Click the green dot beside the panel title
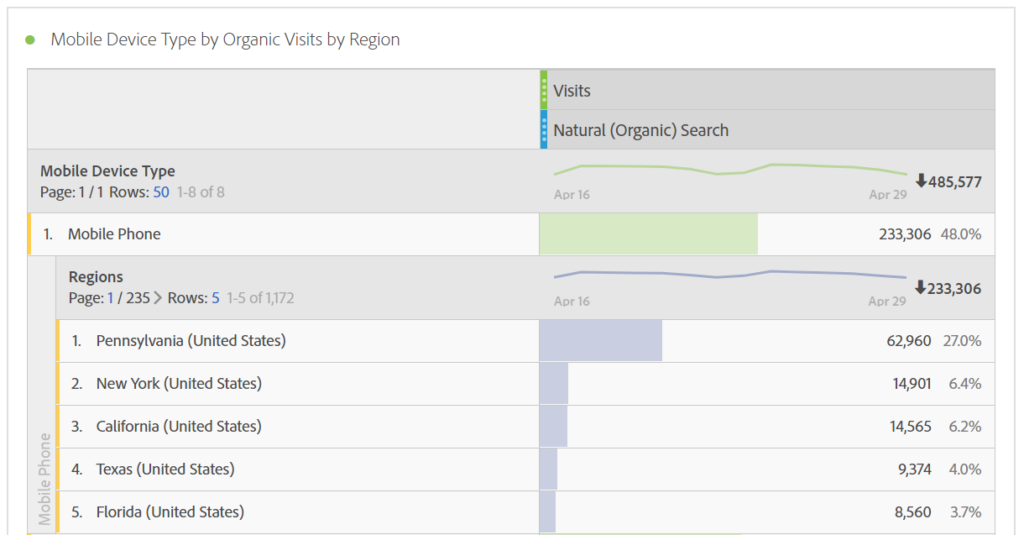The image size is (1024, 535). click(30, 40)
